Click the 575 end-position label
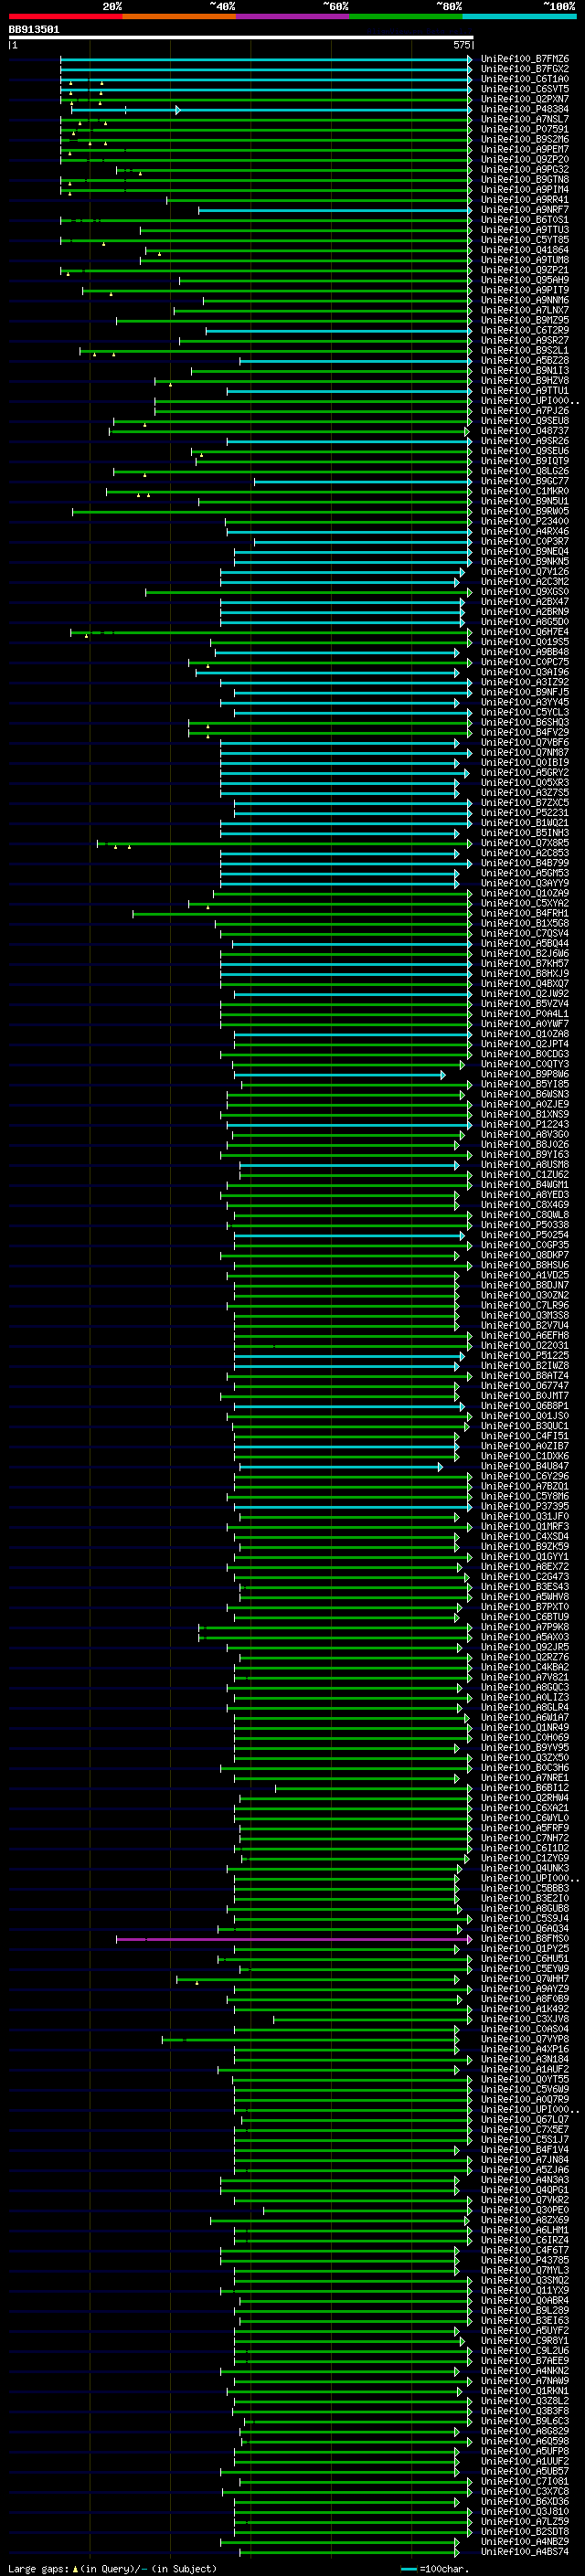This screenshot has height=2576, width=585. (461, 46)
